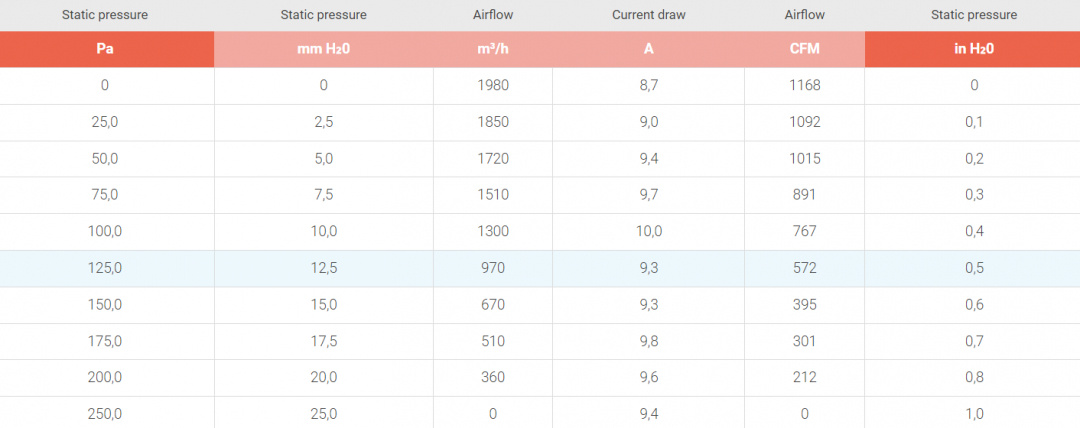Click the 250,0 Pa static pressure cell
Image resolution: width=1080 pixels, height=428 pixels.
coord(105,413)
